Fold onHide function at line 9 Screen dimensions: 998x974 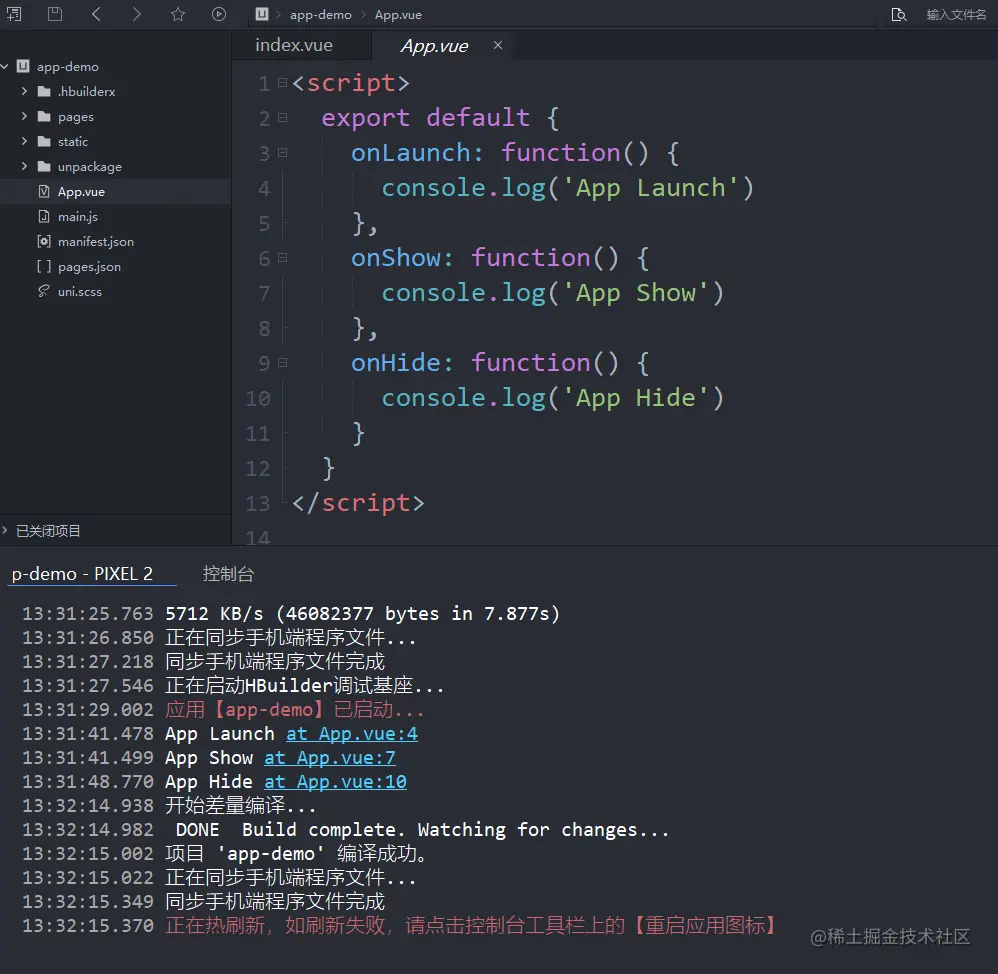(283, 363)
